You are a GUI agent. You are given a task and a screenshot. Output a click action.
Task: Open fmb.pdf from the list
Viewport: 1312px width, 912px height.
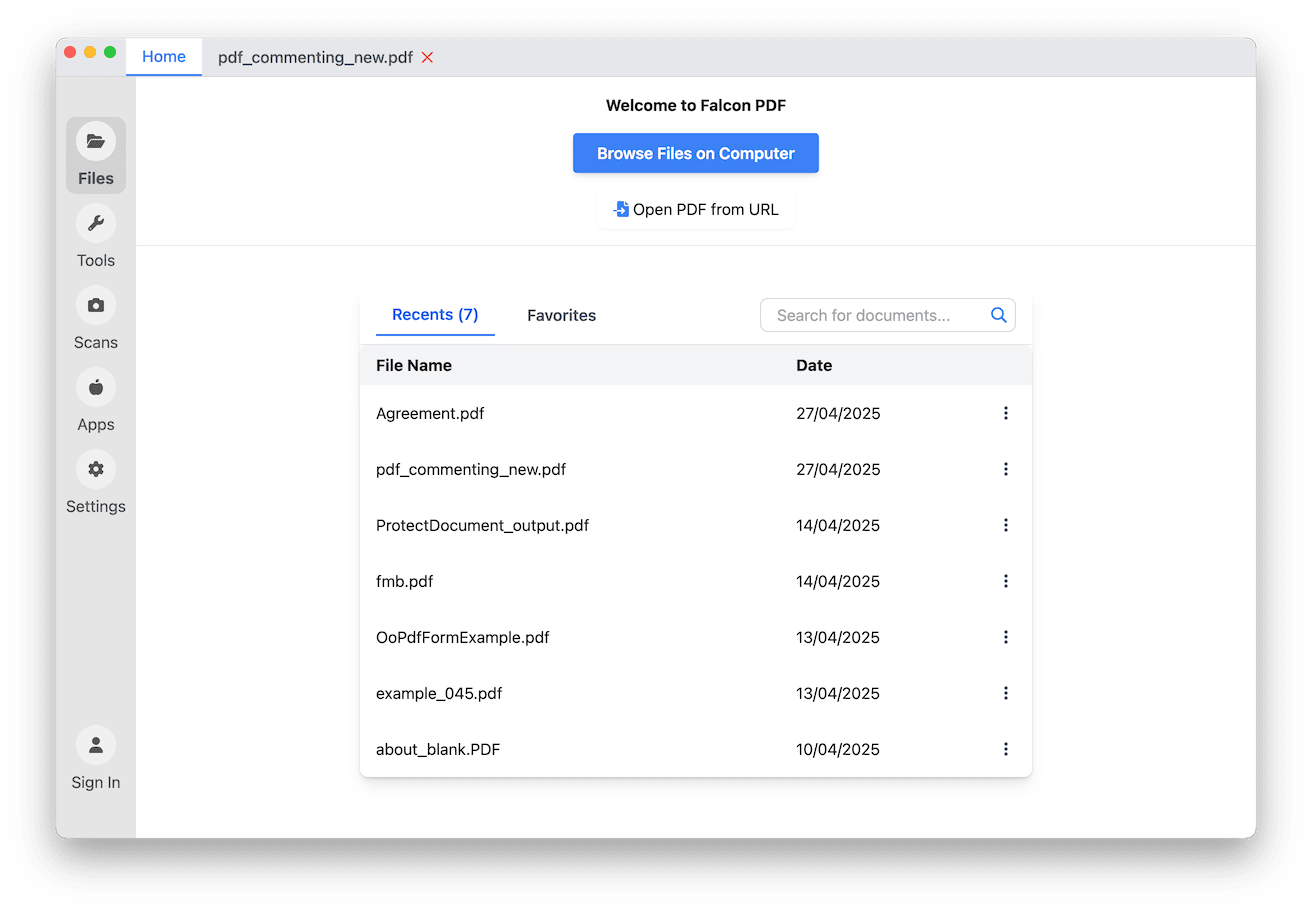(x=404, y=581)
